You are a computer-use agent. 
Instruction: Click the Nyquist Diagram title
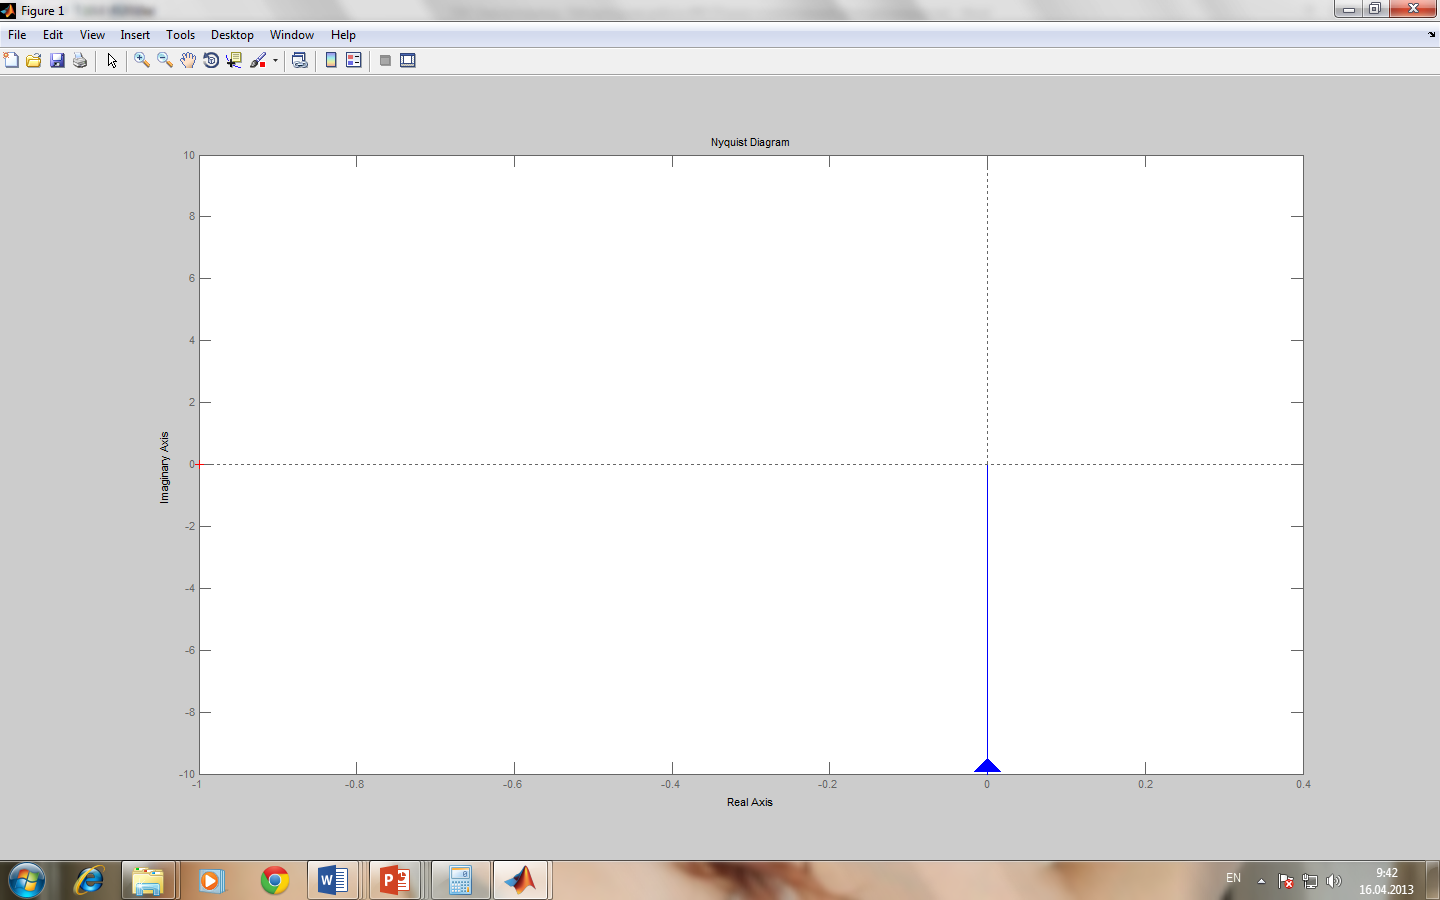tap(750, 142)
